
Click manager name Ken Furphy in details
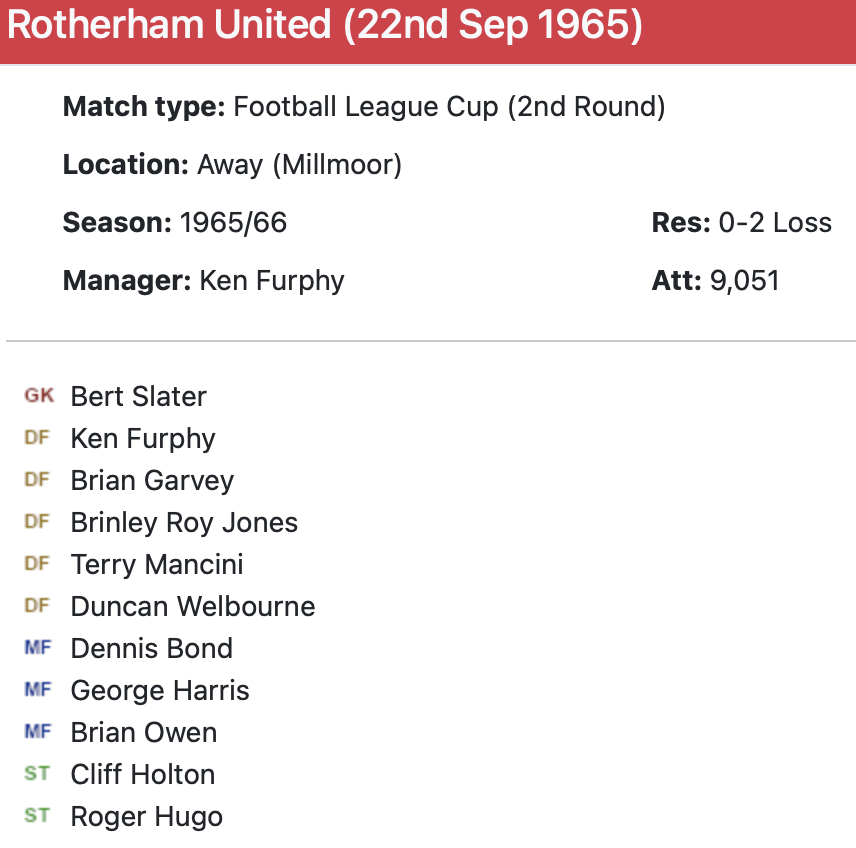pos(272,280)
